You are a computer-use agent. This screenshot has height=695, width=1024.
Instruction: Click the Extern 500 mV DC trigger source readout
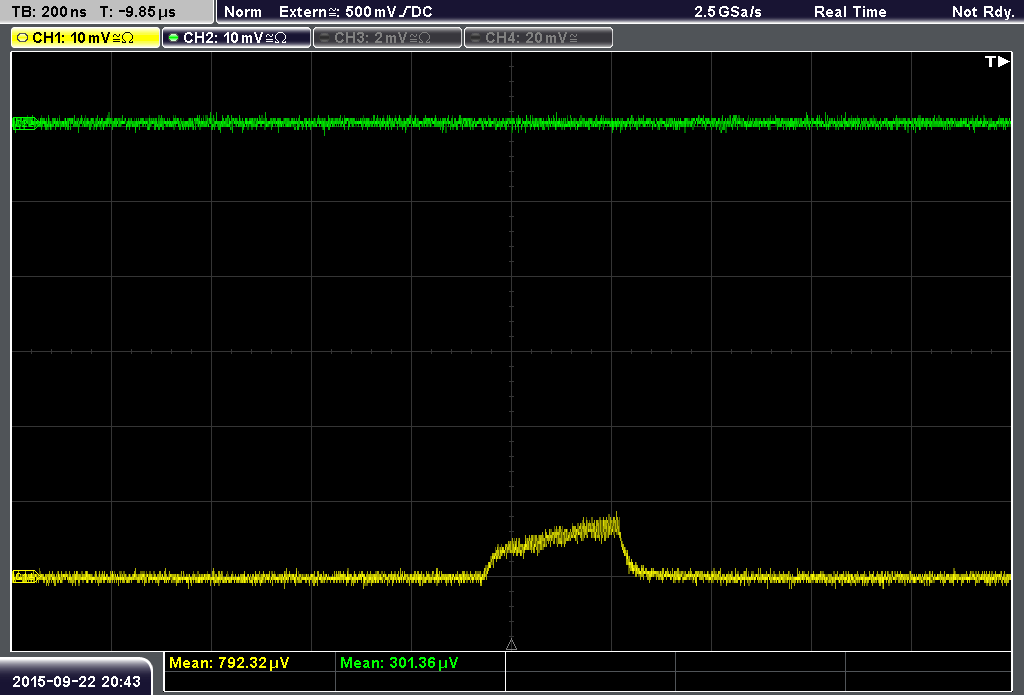click(355, 12)
